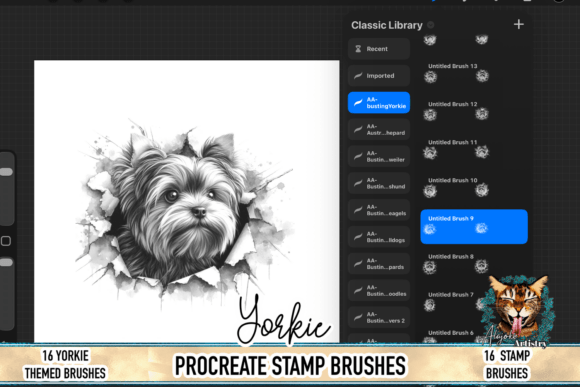This screenshot has height=387, width=580.
Task: Select Untitled Brush 12
Action: [x=474, y=111]
